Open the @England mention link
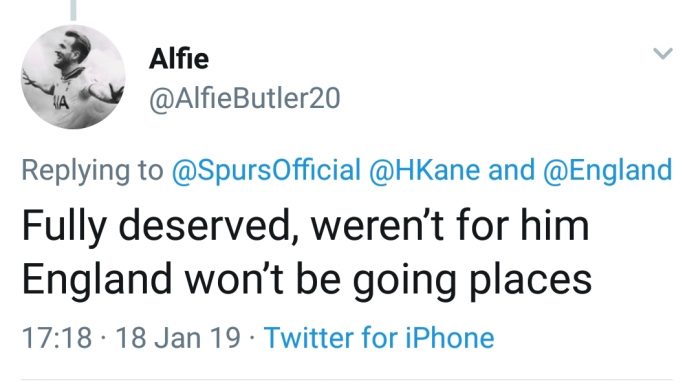696x384 pixels. click(608, 170)
